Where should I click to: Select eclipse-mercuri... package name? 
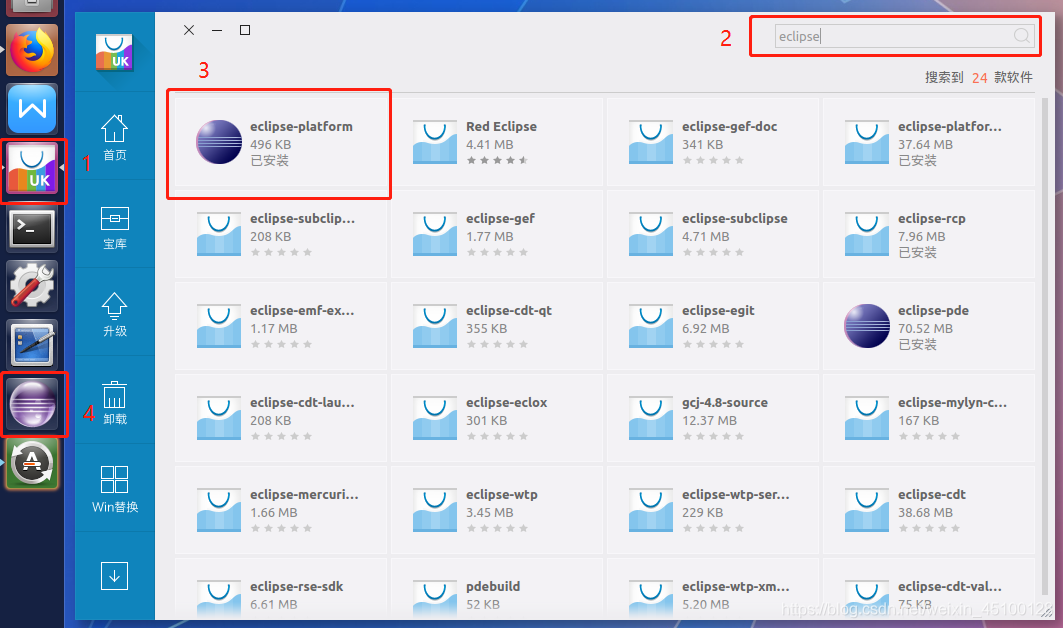[x=304, y=494]
